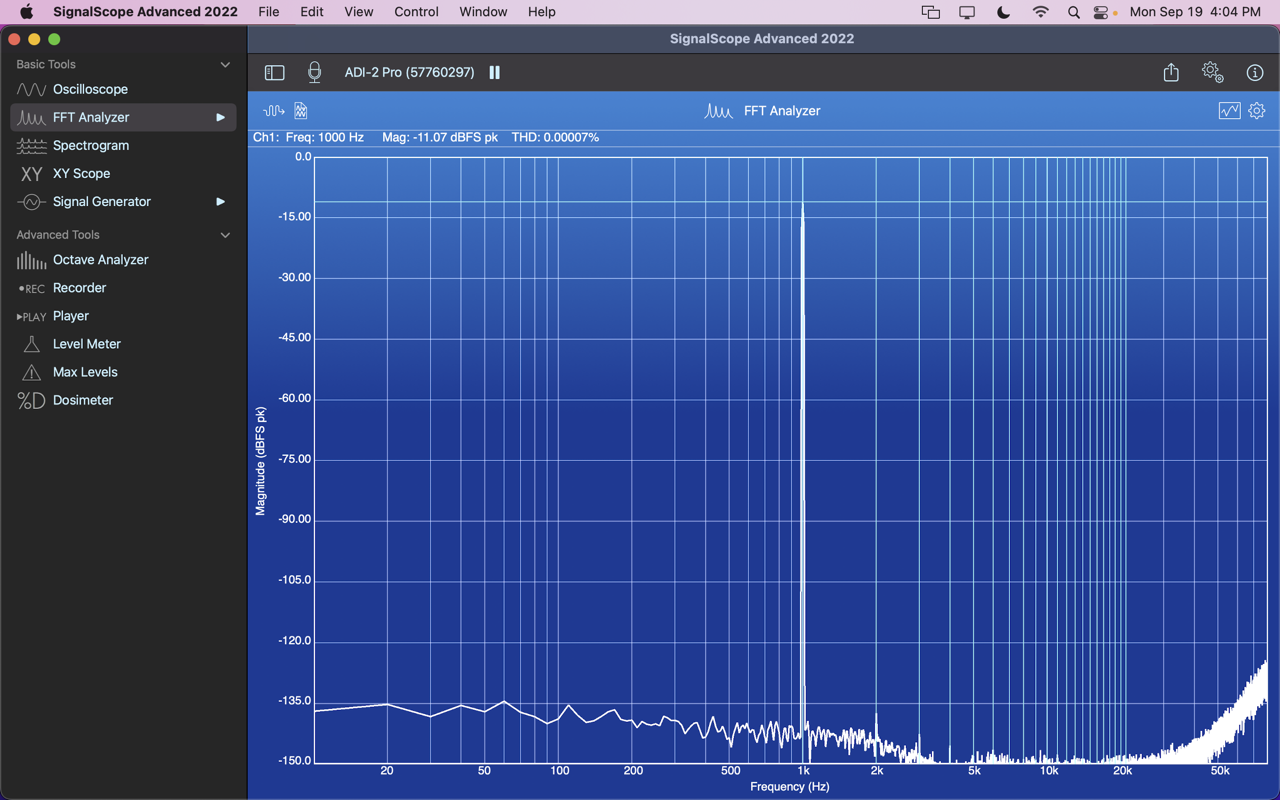This screenshot has height=800, width=1280.
Task: Select the Signal Generator icon
Action: (x=31, y=201)
